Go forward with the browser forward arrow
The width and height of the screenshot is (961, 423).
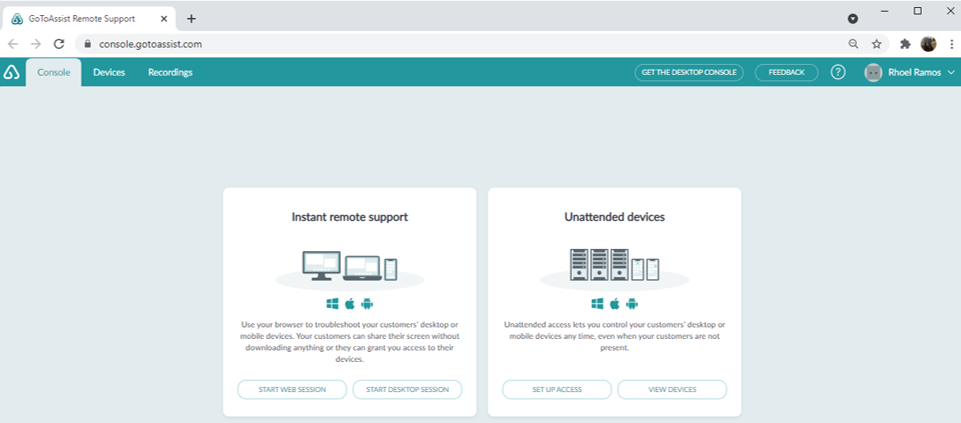(x=36, y=44)
